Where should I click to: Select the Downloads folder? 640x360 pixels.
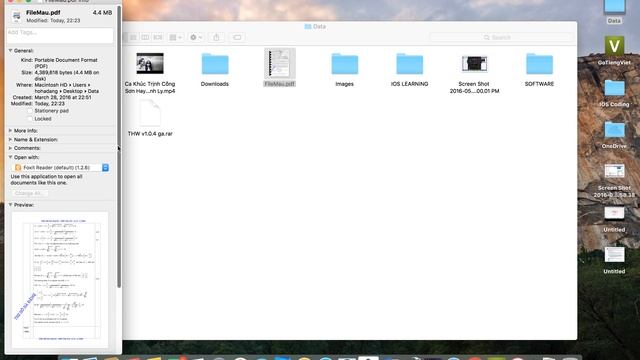pyautogui.click(x=215, y=64)
